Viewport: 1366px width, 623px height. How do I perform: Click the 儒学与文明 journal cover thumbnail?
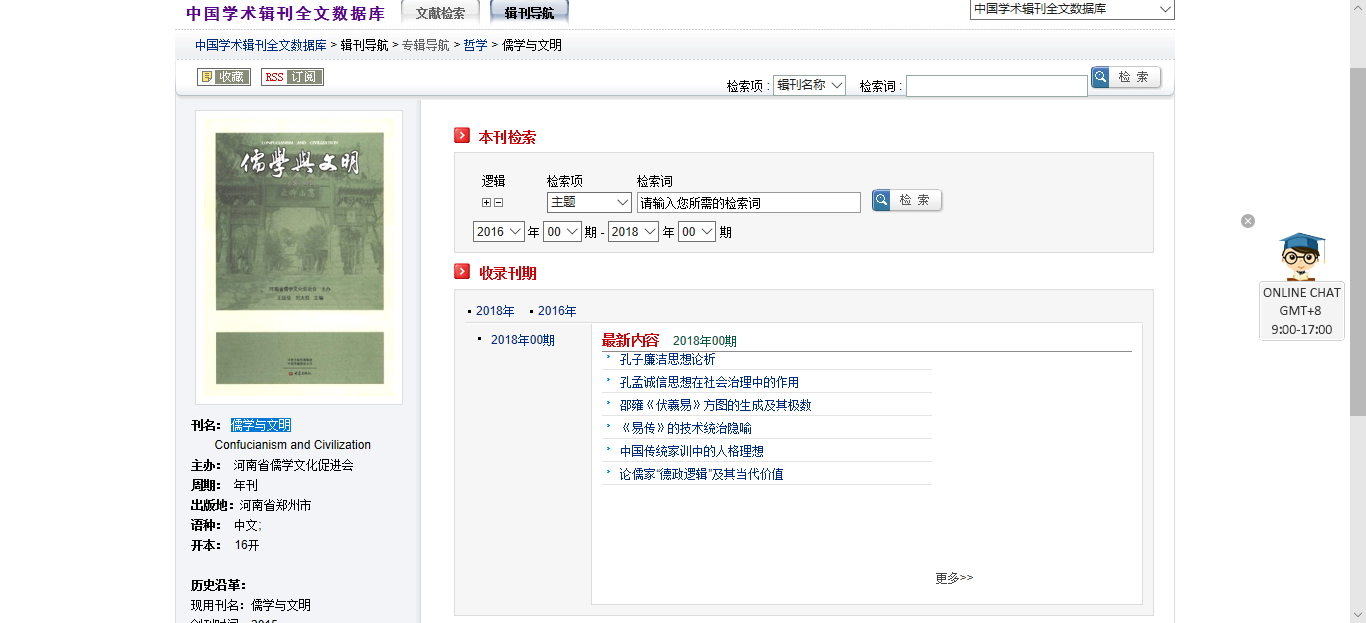[x=299, y=257]
